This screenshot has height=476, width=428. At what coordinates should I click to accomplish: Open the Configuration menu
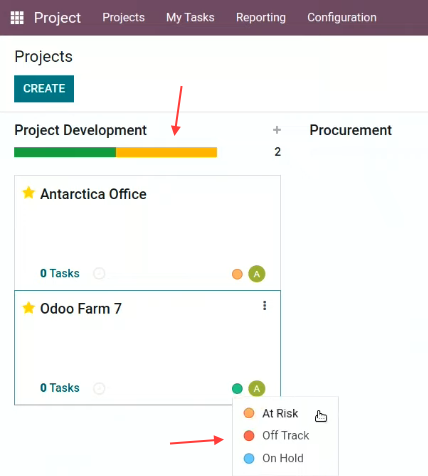point(342,17)
